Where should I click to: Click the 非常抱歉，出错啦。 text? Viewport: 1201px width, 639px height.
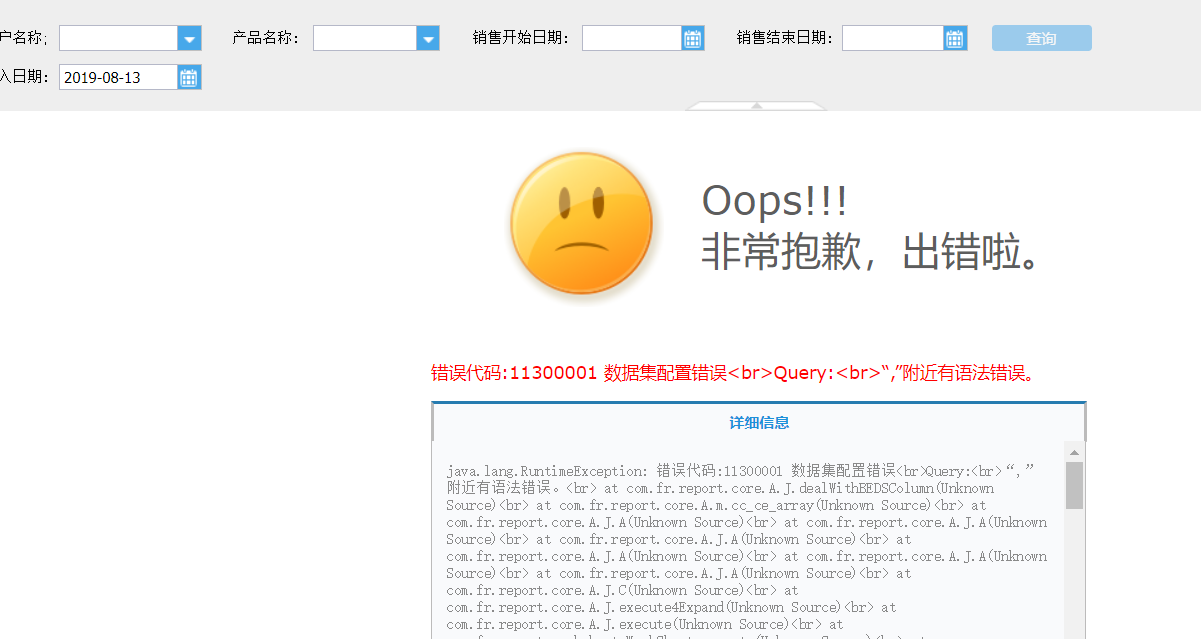click(874, 253)
